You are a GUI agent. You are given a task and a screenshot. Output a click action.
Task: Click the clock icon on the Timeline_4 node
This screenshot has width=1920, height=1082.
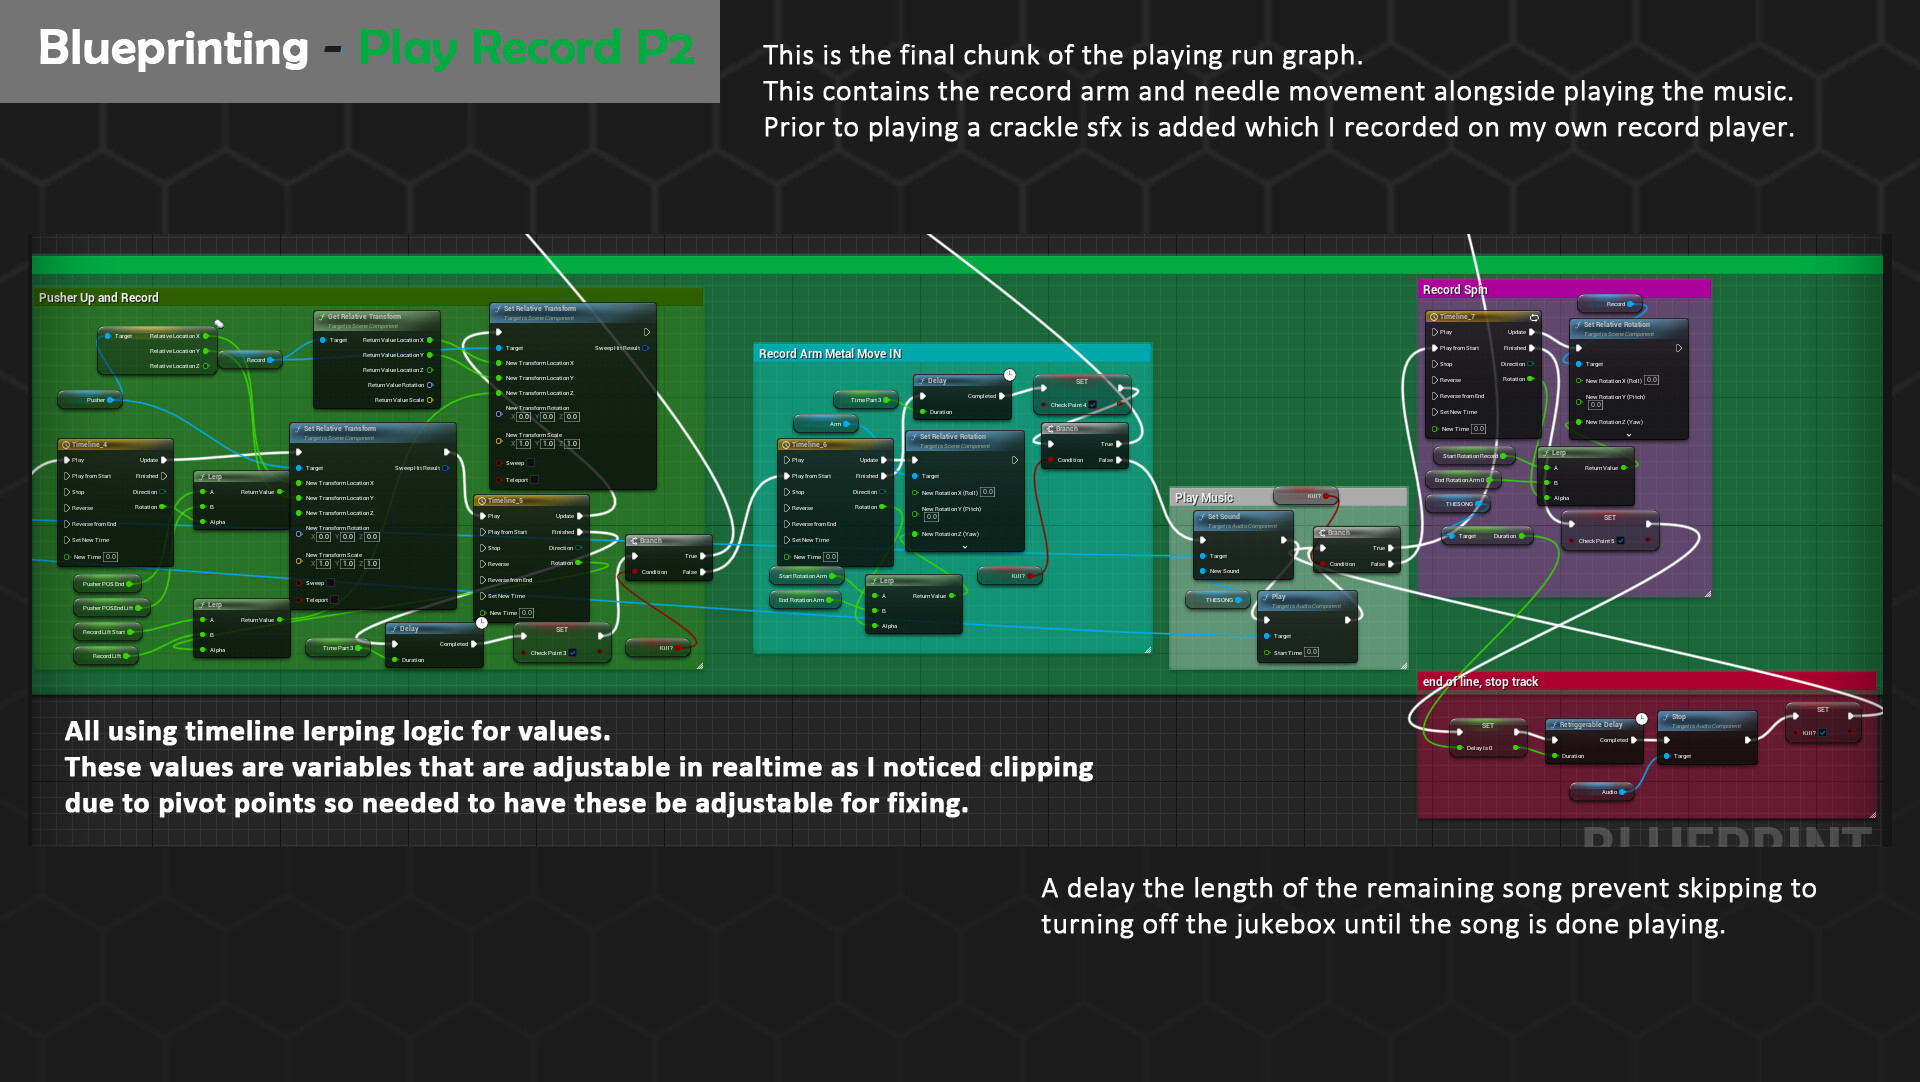pos(68,443)
